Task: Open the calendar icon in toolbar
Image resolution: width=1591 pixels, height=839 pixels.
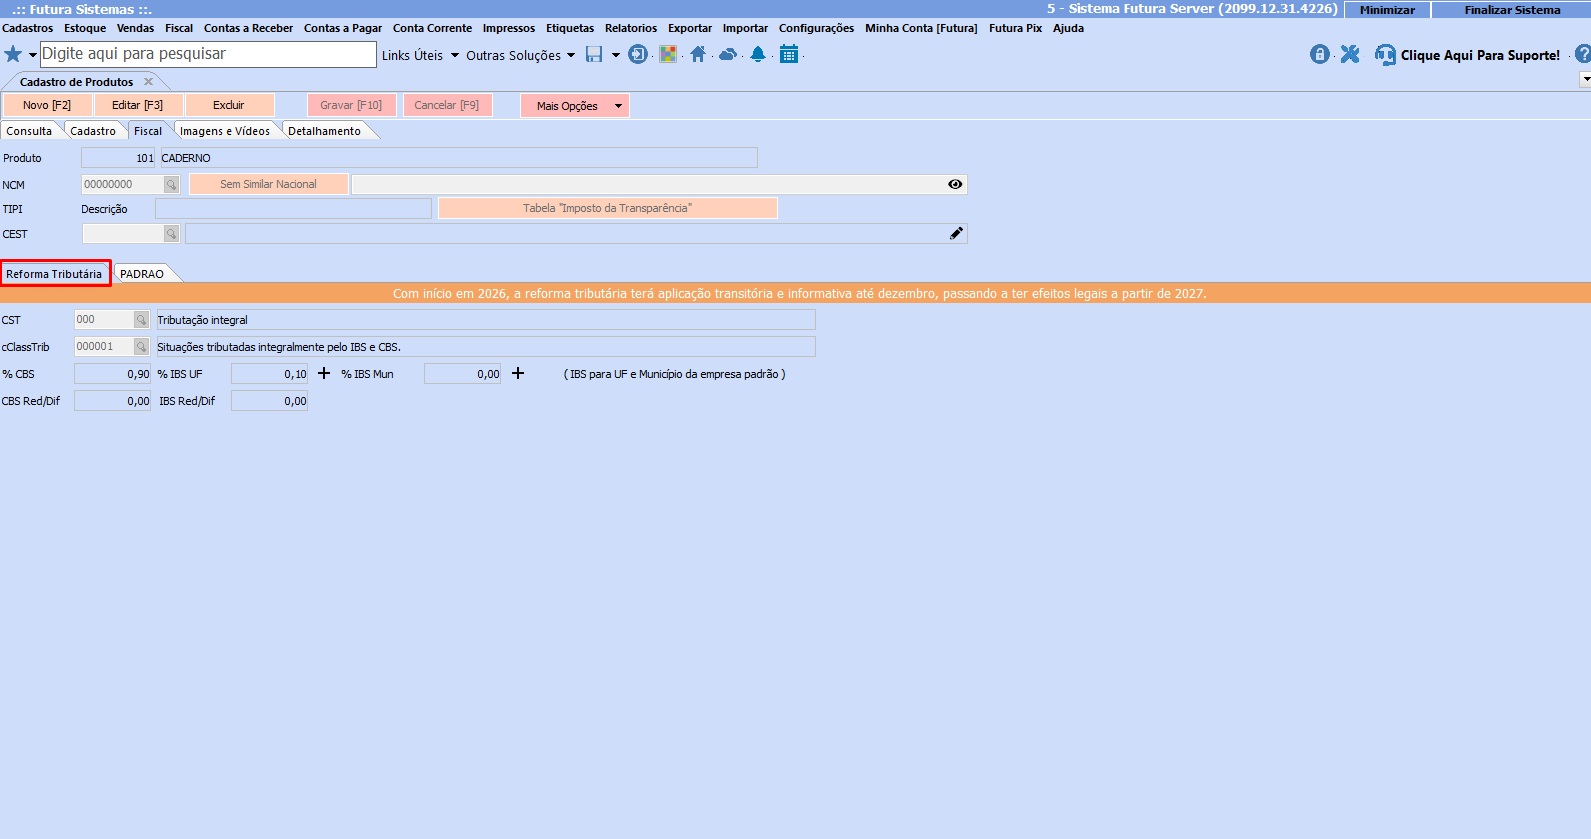Action: (789, 55)
